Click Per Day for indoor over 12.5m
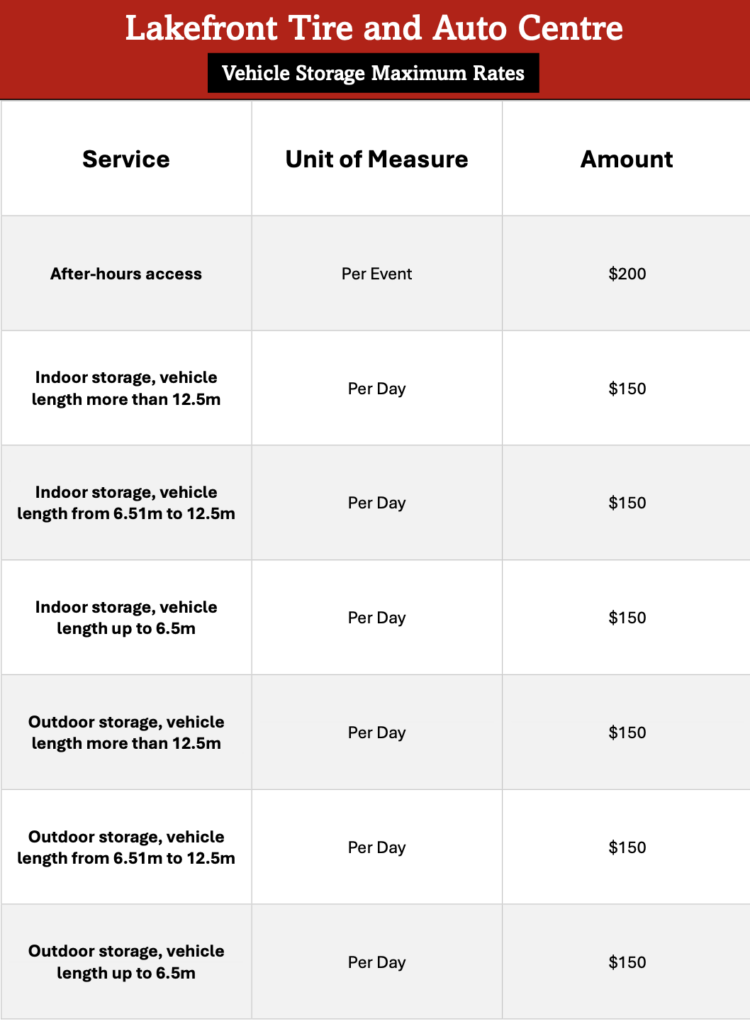 pos(376,388)
